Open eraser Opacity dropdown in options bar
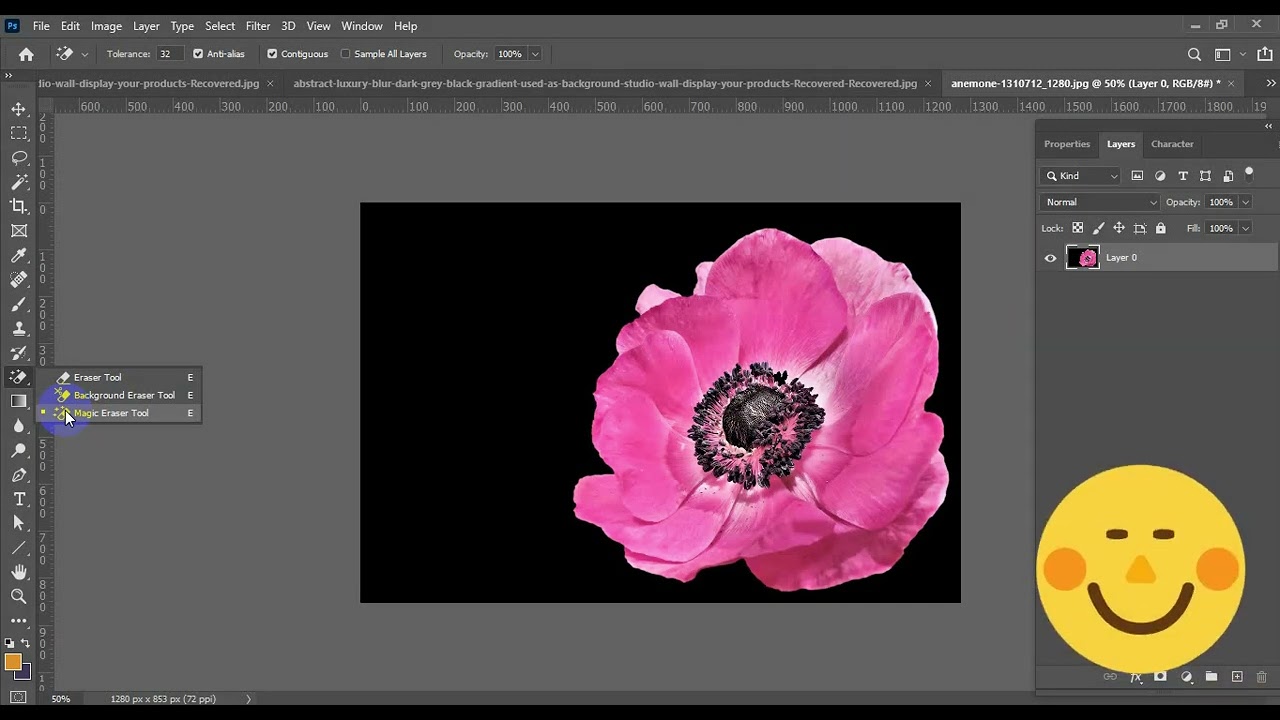Viewport: 1280px width, 720px height. click(535, 54)
